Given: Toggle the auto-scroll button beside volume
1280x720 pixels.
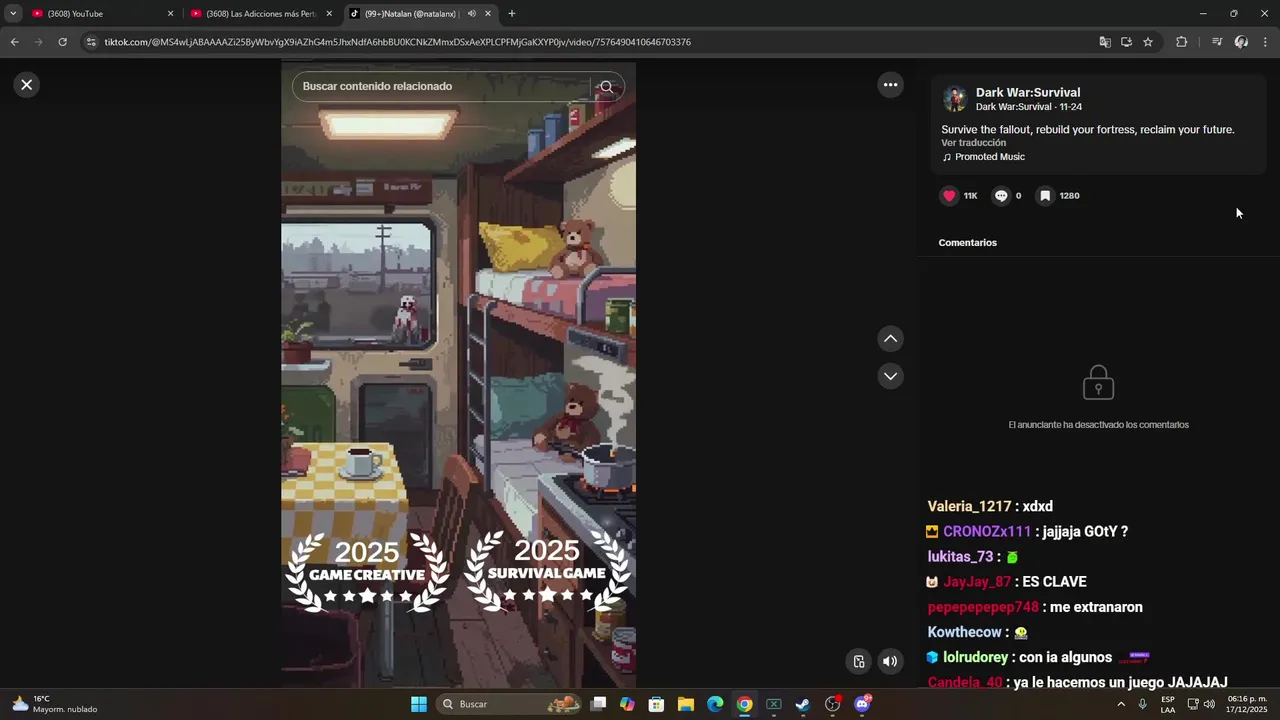Looking at the screenshot, I should [859, 661].
